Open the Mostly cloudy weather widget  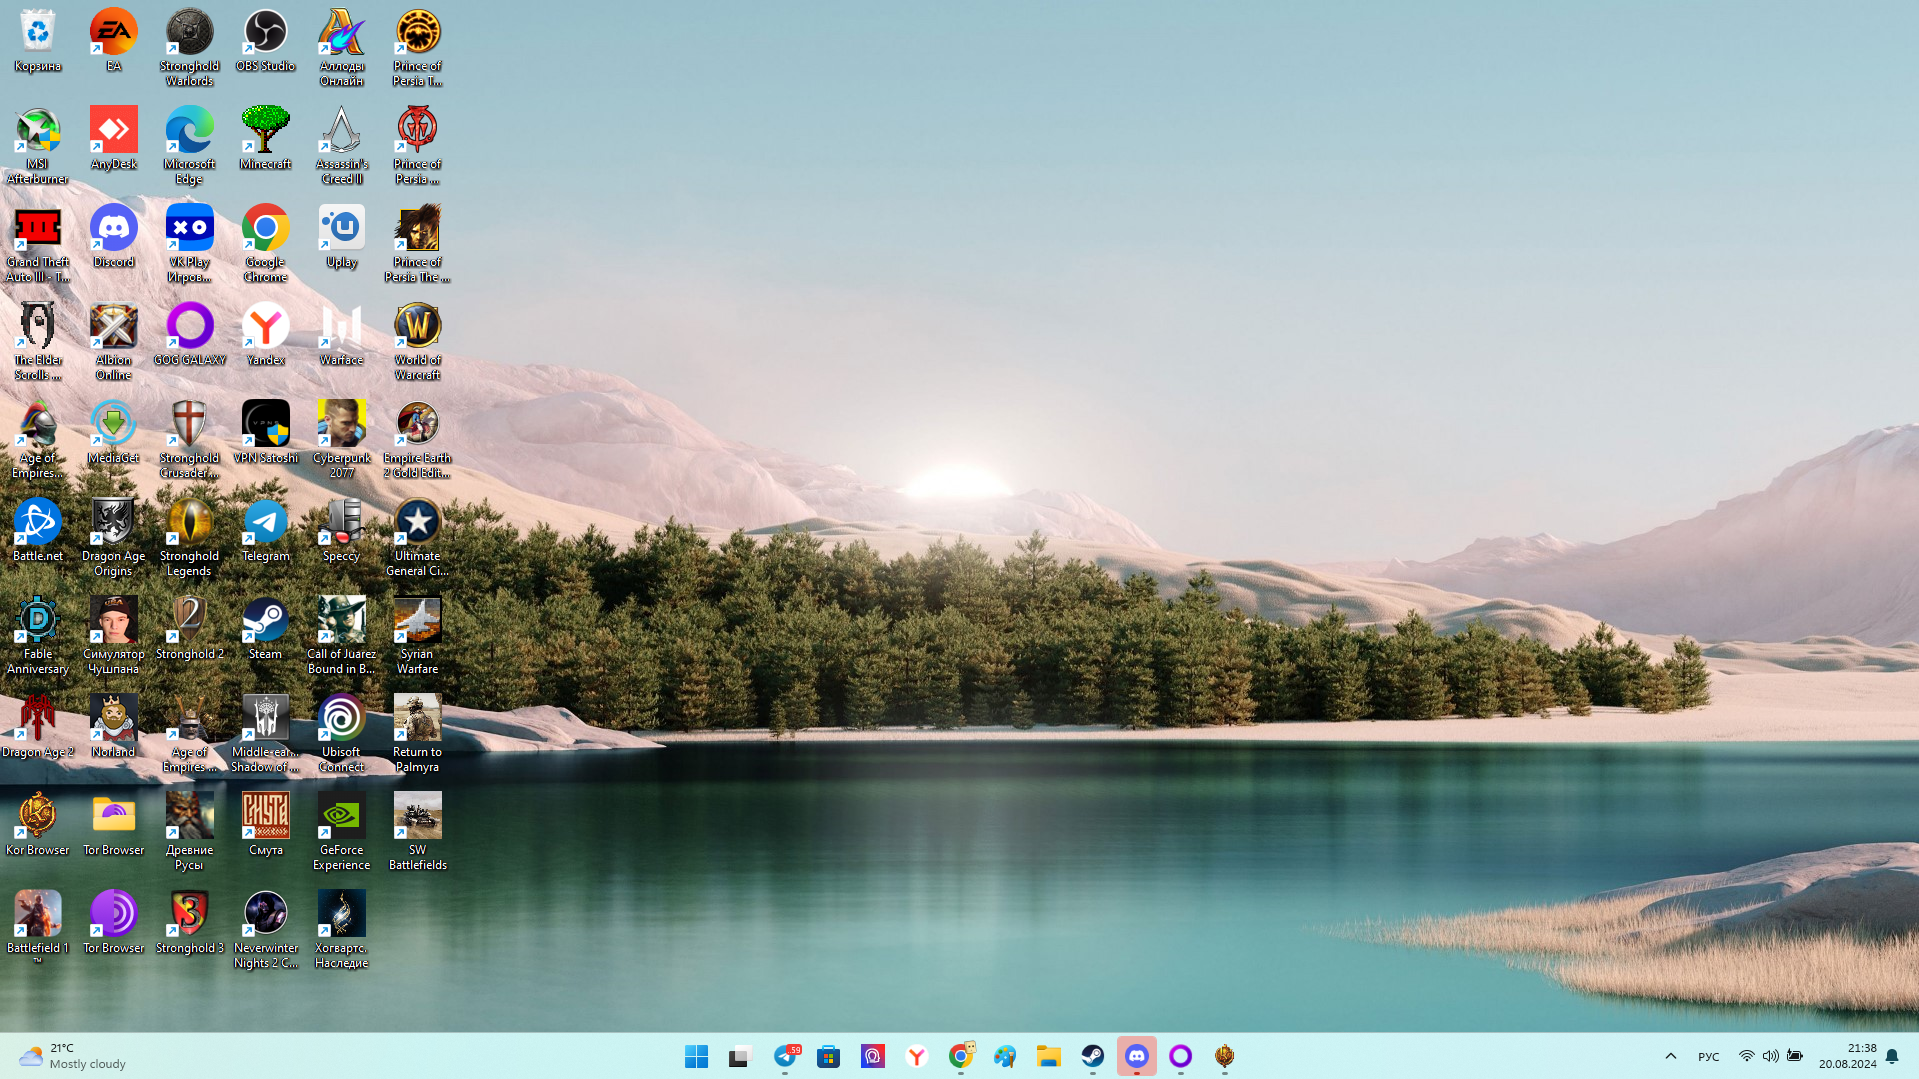pos(75,1056)
